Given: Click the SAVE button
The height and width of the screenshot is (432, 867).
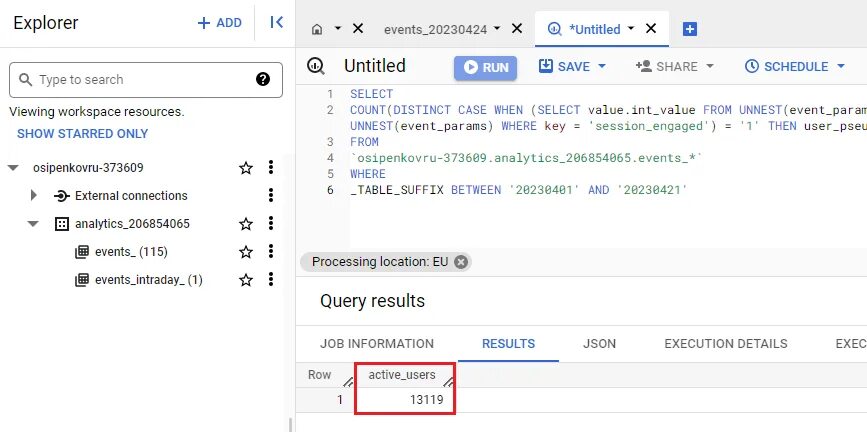Looking at the screenshot, I should click(565, 66).
